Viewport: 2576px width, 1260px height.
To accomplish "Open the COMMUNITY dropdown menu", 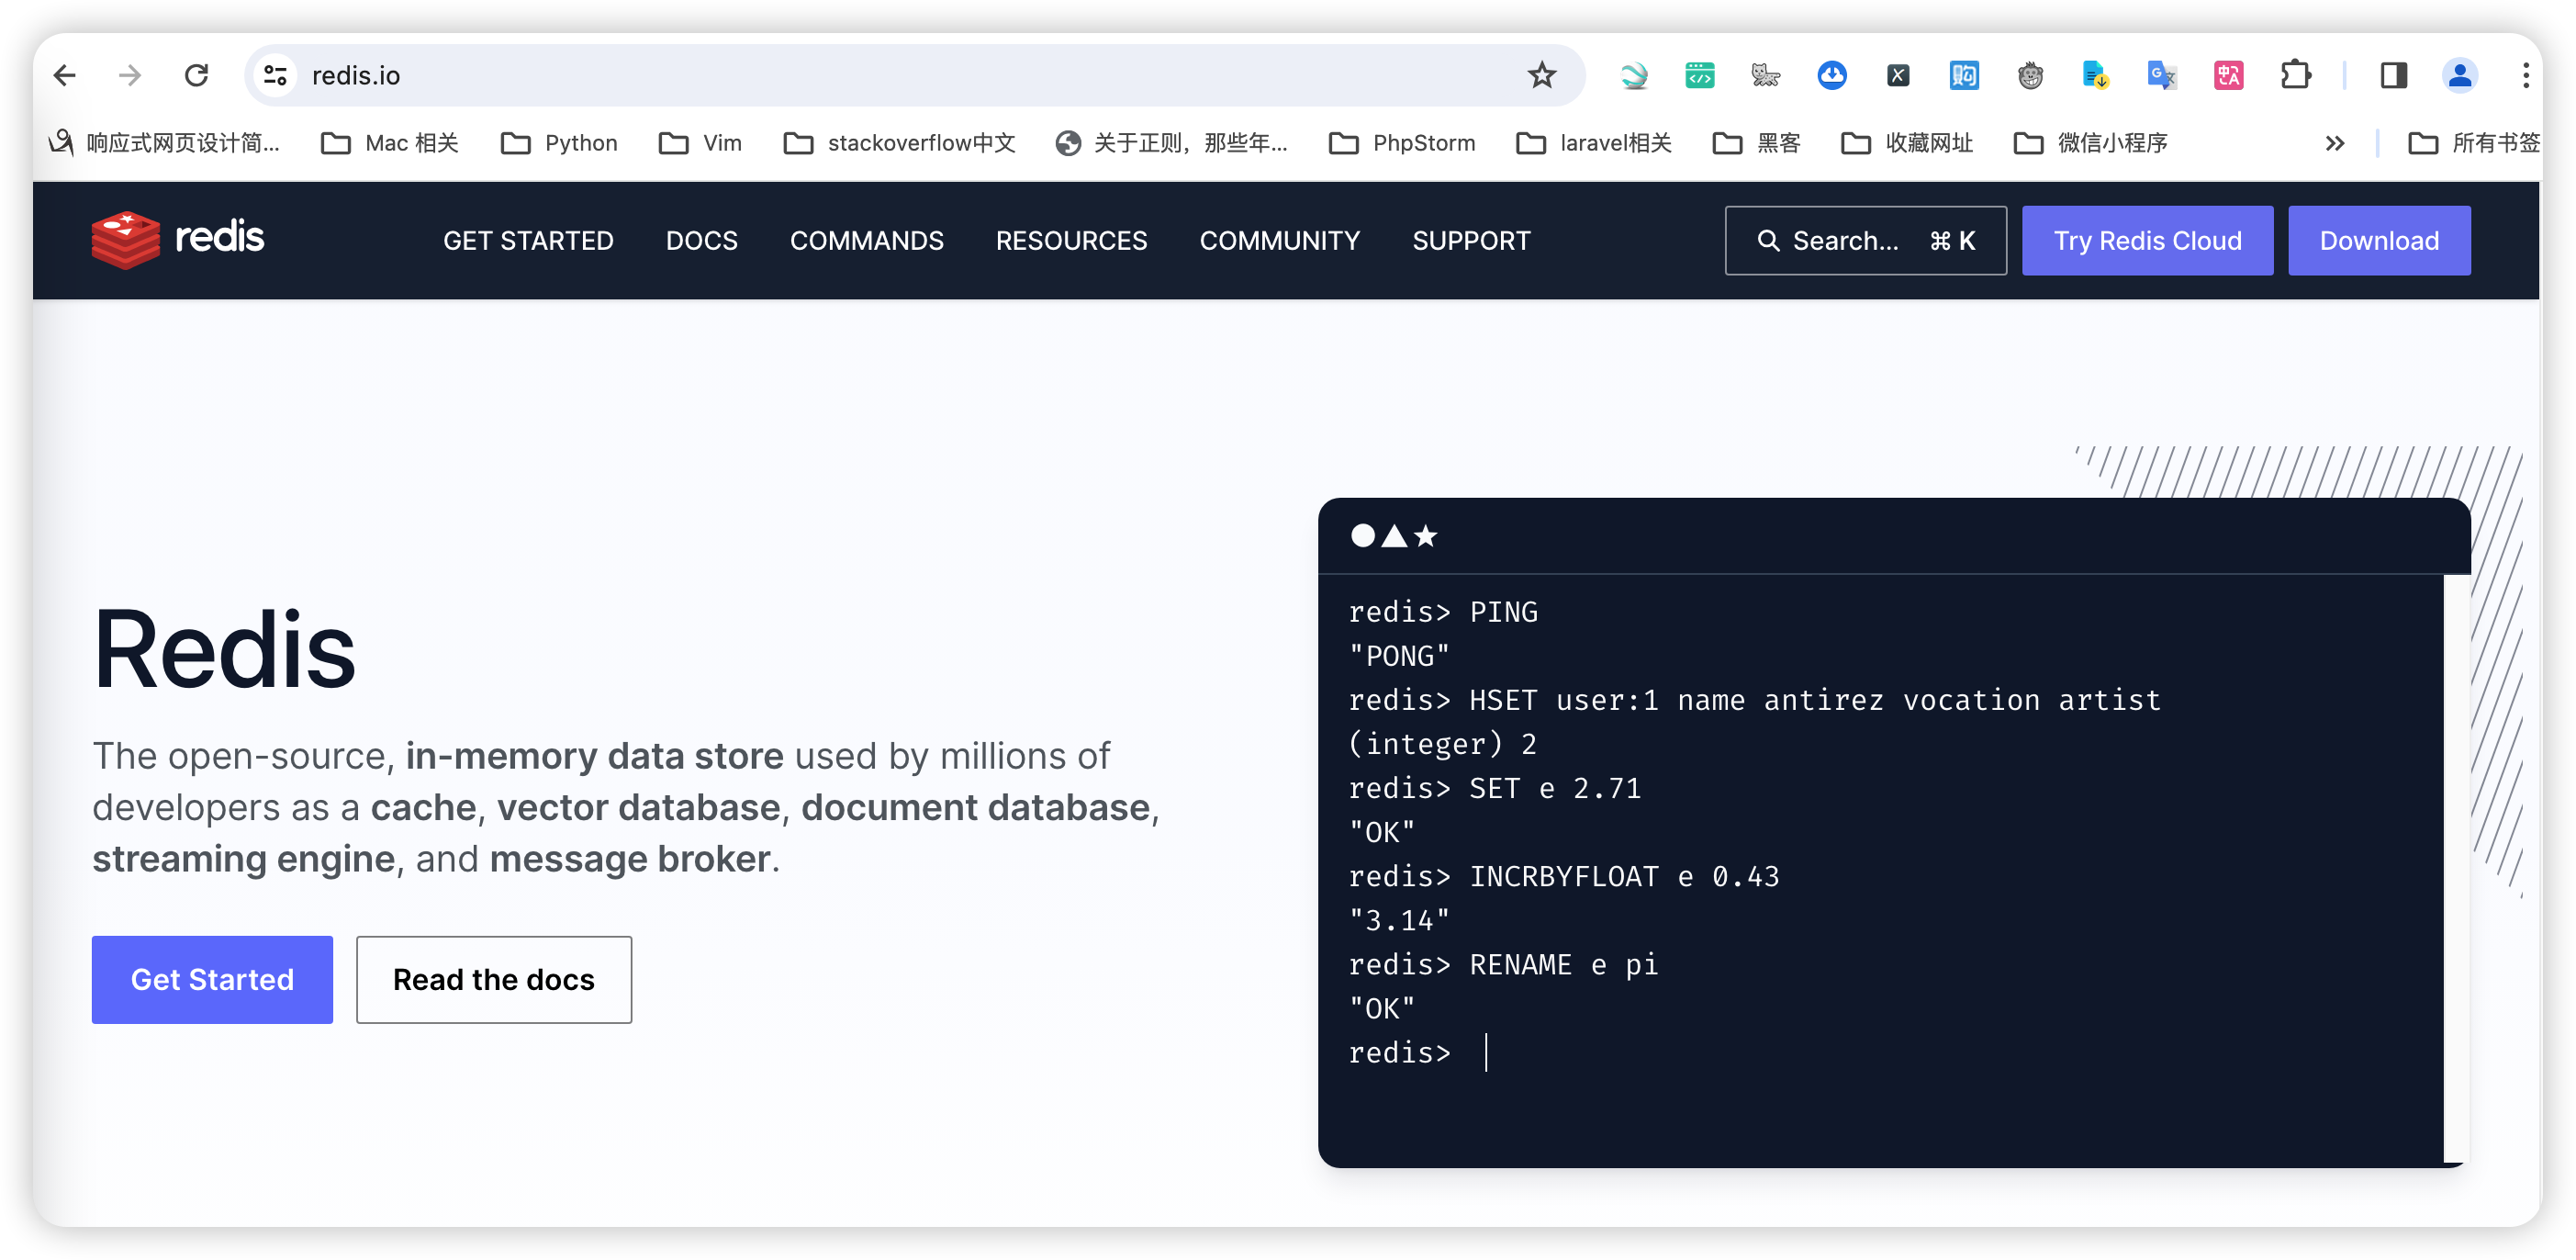I will 1280,240.
